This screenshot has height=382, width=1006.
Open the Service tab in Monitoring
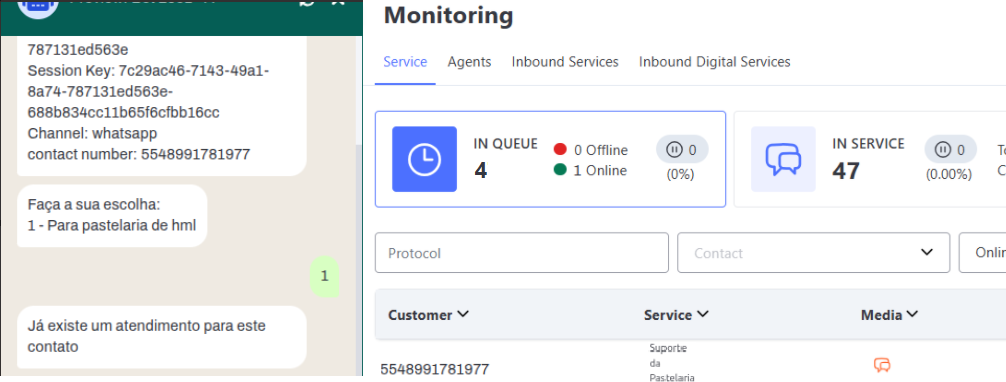click(x=405, y=62)
